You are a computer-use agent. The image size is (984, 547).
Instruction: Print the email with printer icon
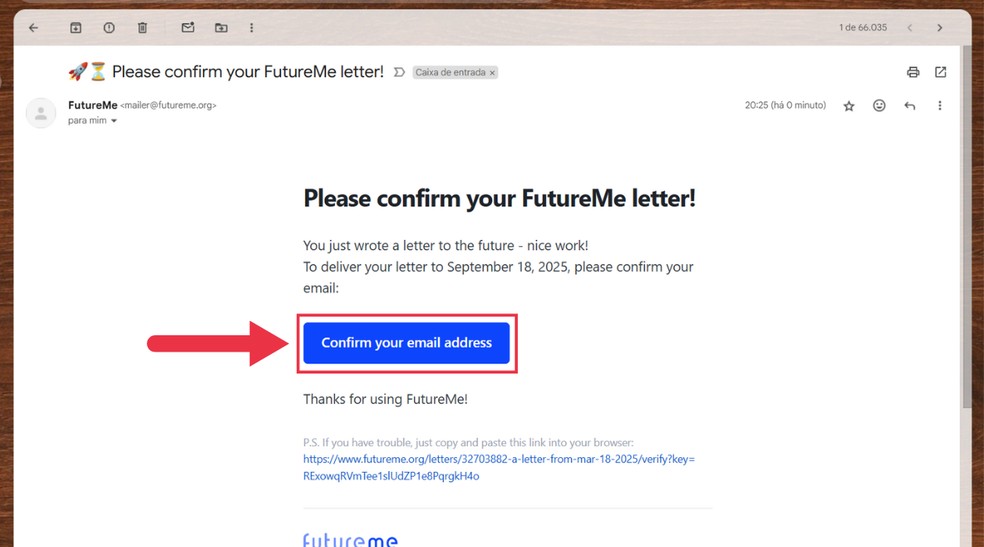[x=913, y=72]
